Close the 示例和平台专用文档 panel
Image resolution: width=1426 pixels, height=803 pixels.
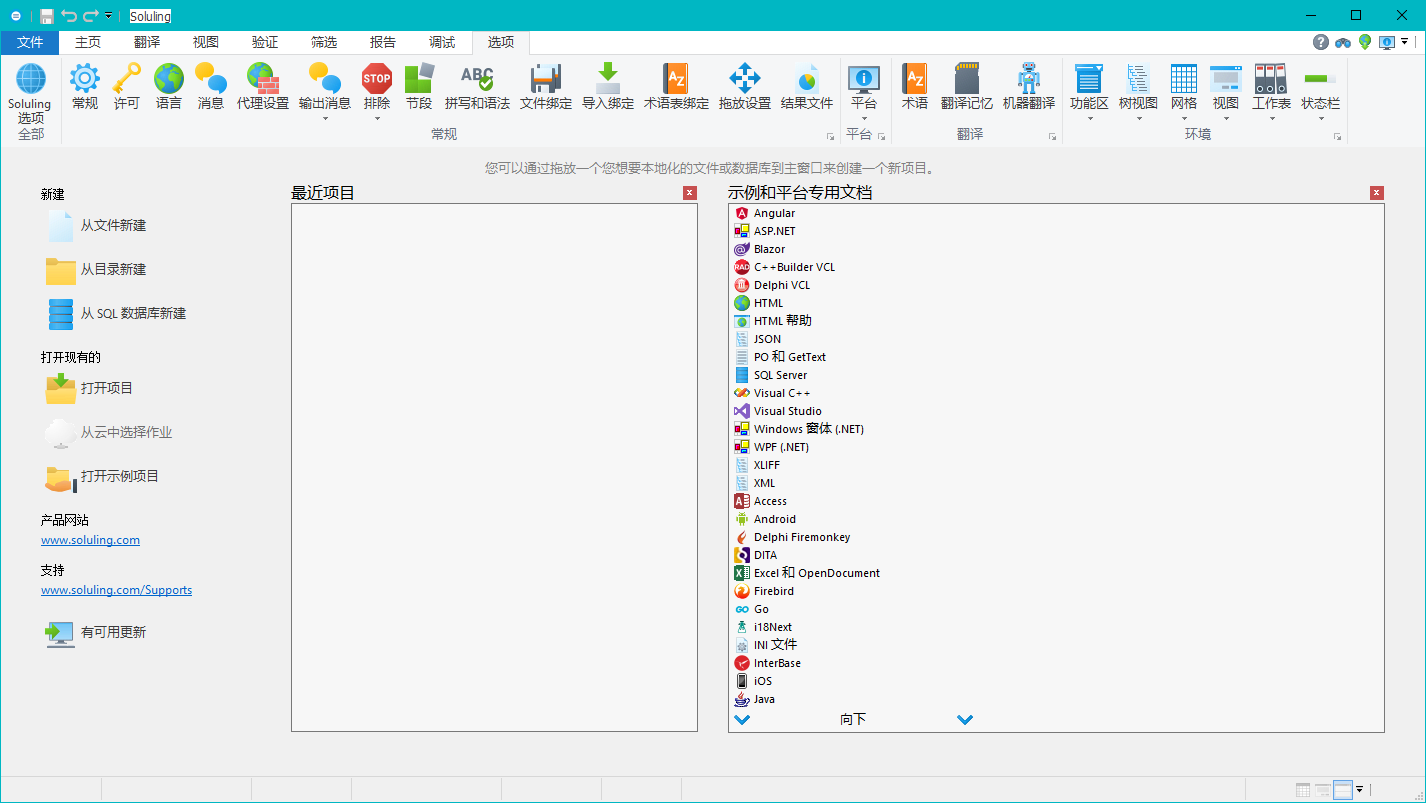[x=1377, y=193]
